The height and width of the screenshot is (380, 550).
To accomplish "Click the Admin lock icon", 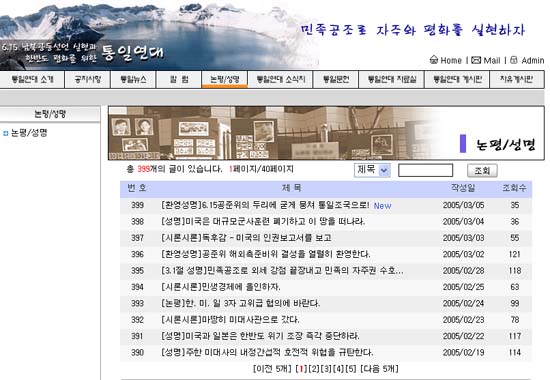I will [514, 60].
